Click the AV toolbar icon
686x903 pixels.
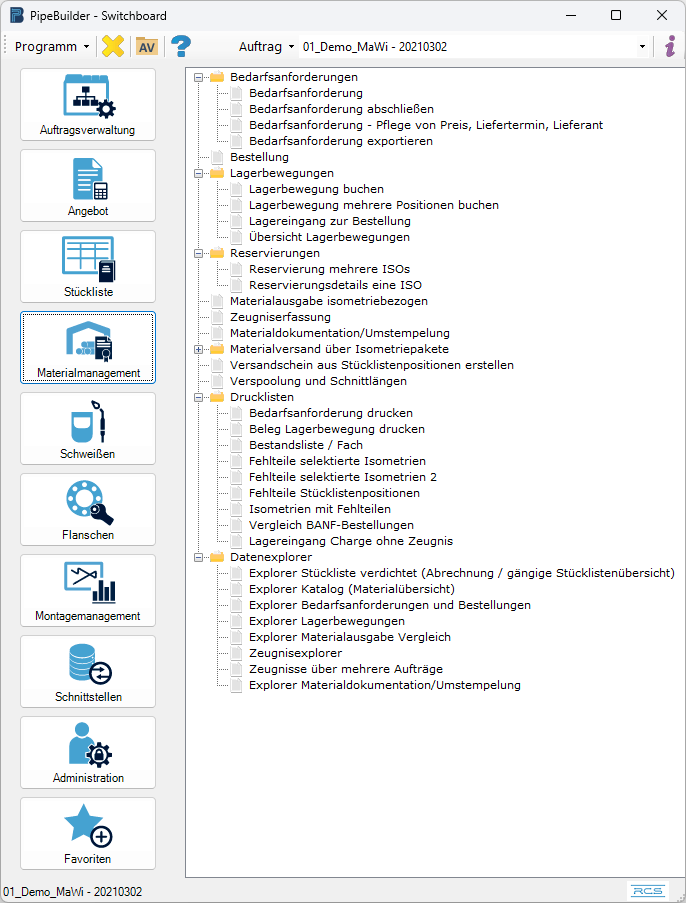point(147,47)
